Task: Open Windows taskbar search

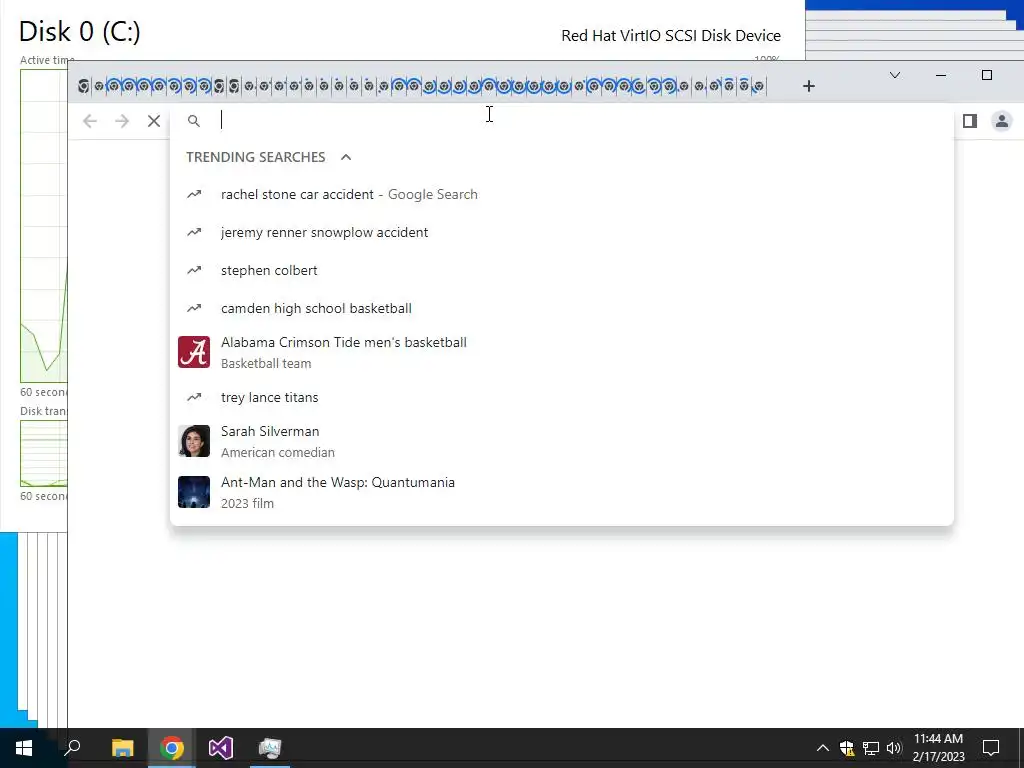Action: click(72, 748)
